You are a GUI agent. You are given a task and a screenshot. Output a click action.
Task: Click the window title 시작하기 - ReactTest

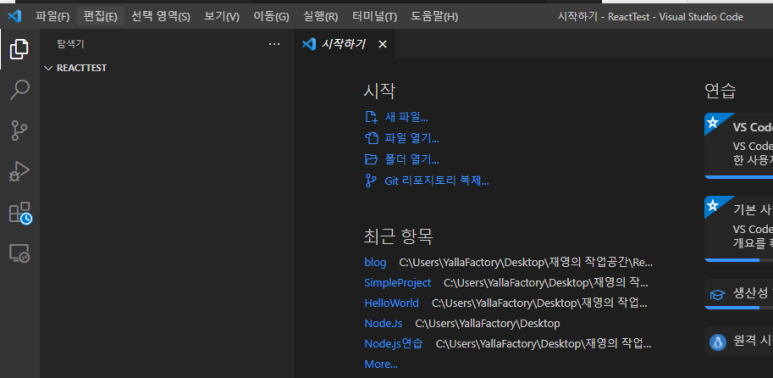coord(605,17)
